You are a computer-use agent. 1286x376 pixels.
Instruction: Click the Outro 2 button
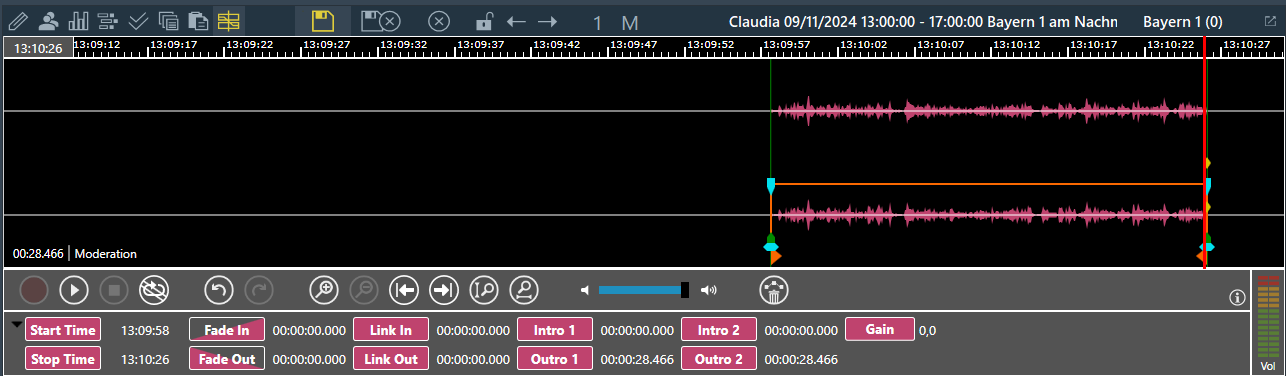pos(719,359)
